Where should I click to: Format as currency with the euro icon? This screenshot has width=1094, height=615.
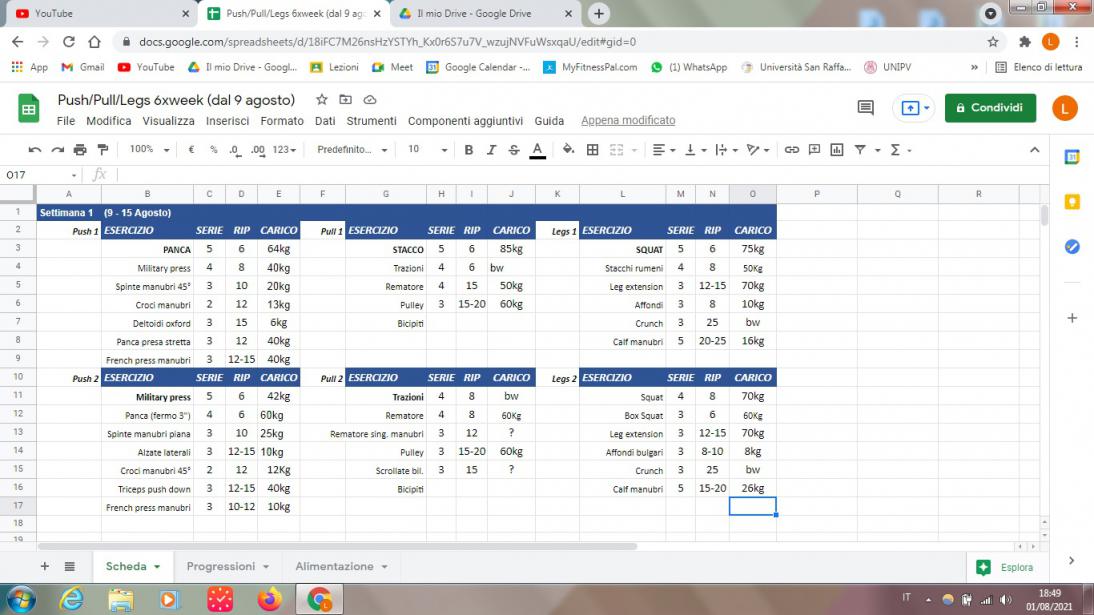click(191, 149)
